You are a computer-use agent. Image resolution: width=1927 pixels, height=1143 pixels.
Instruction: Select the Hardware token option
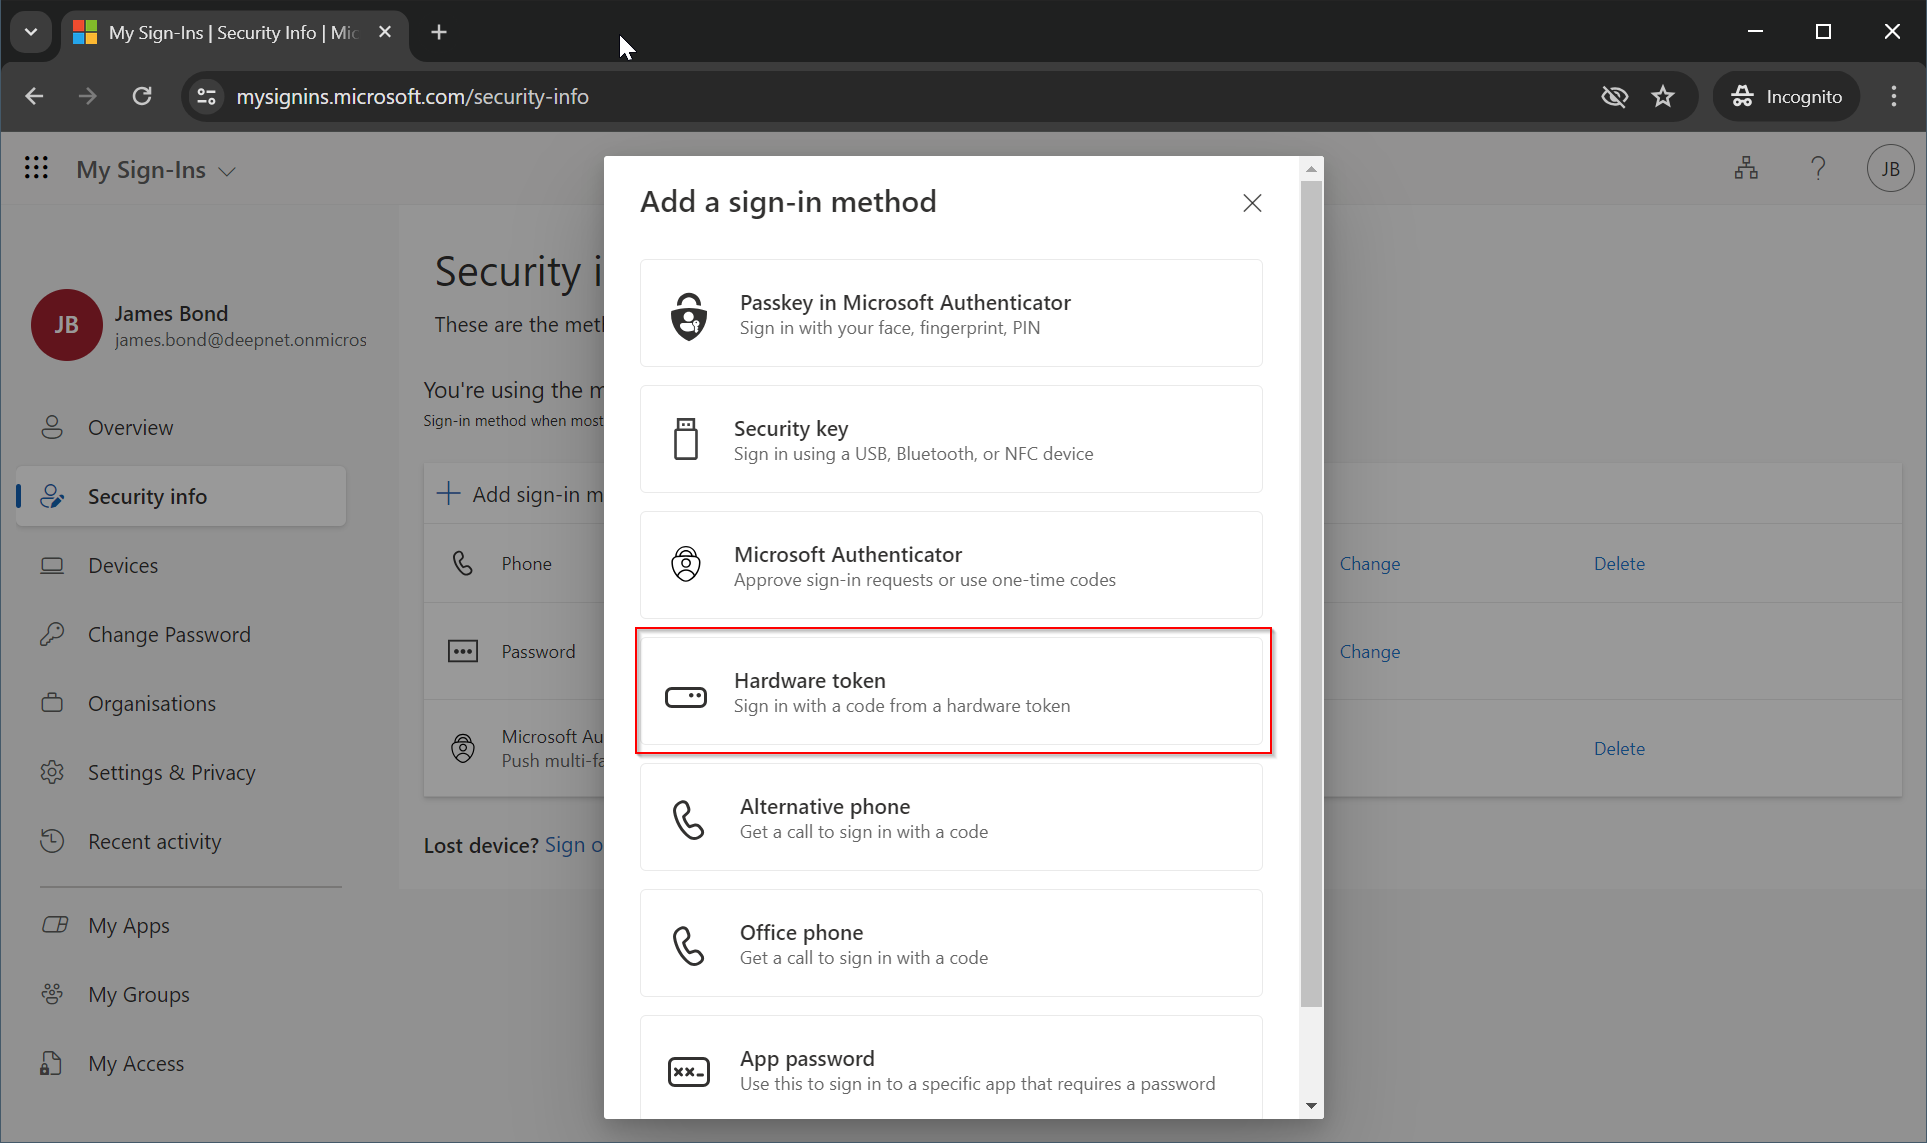point(952,692)
